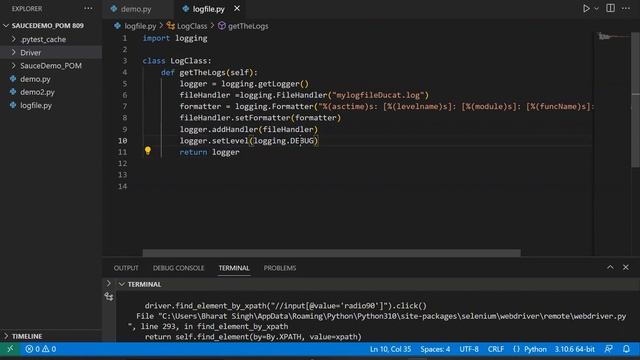640x360 pixels.
Task: Run the Python file with play button
Action: [586, 9]
